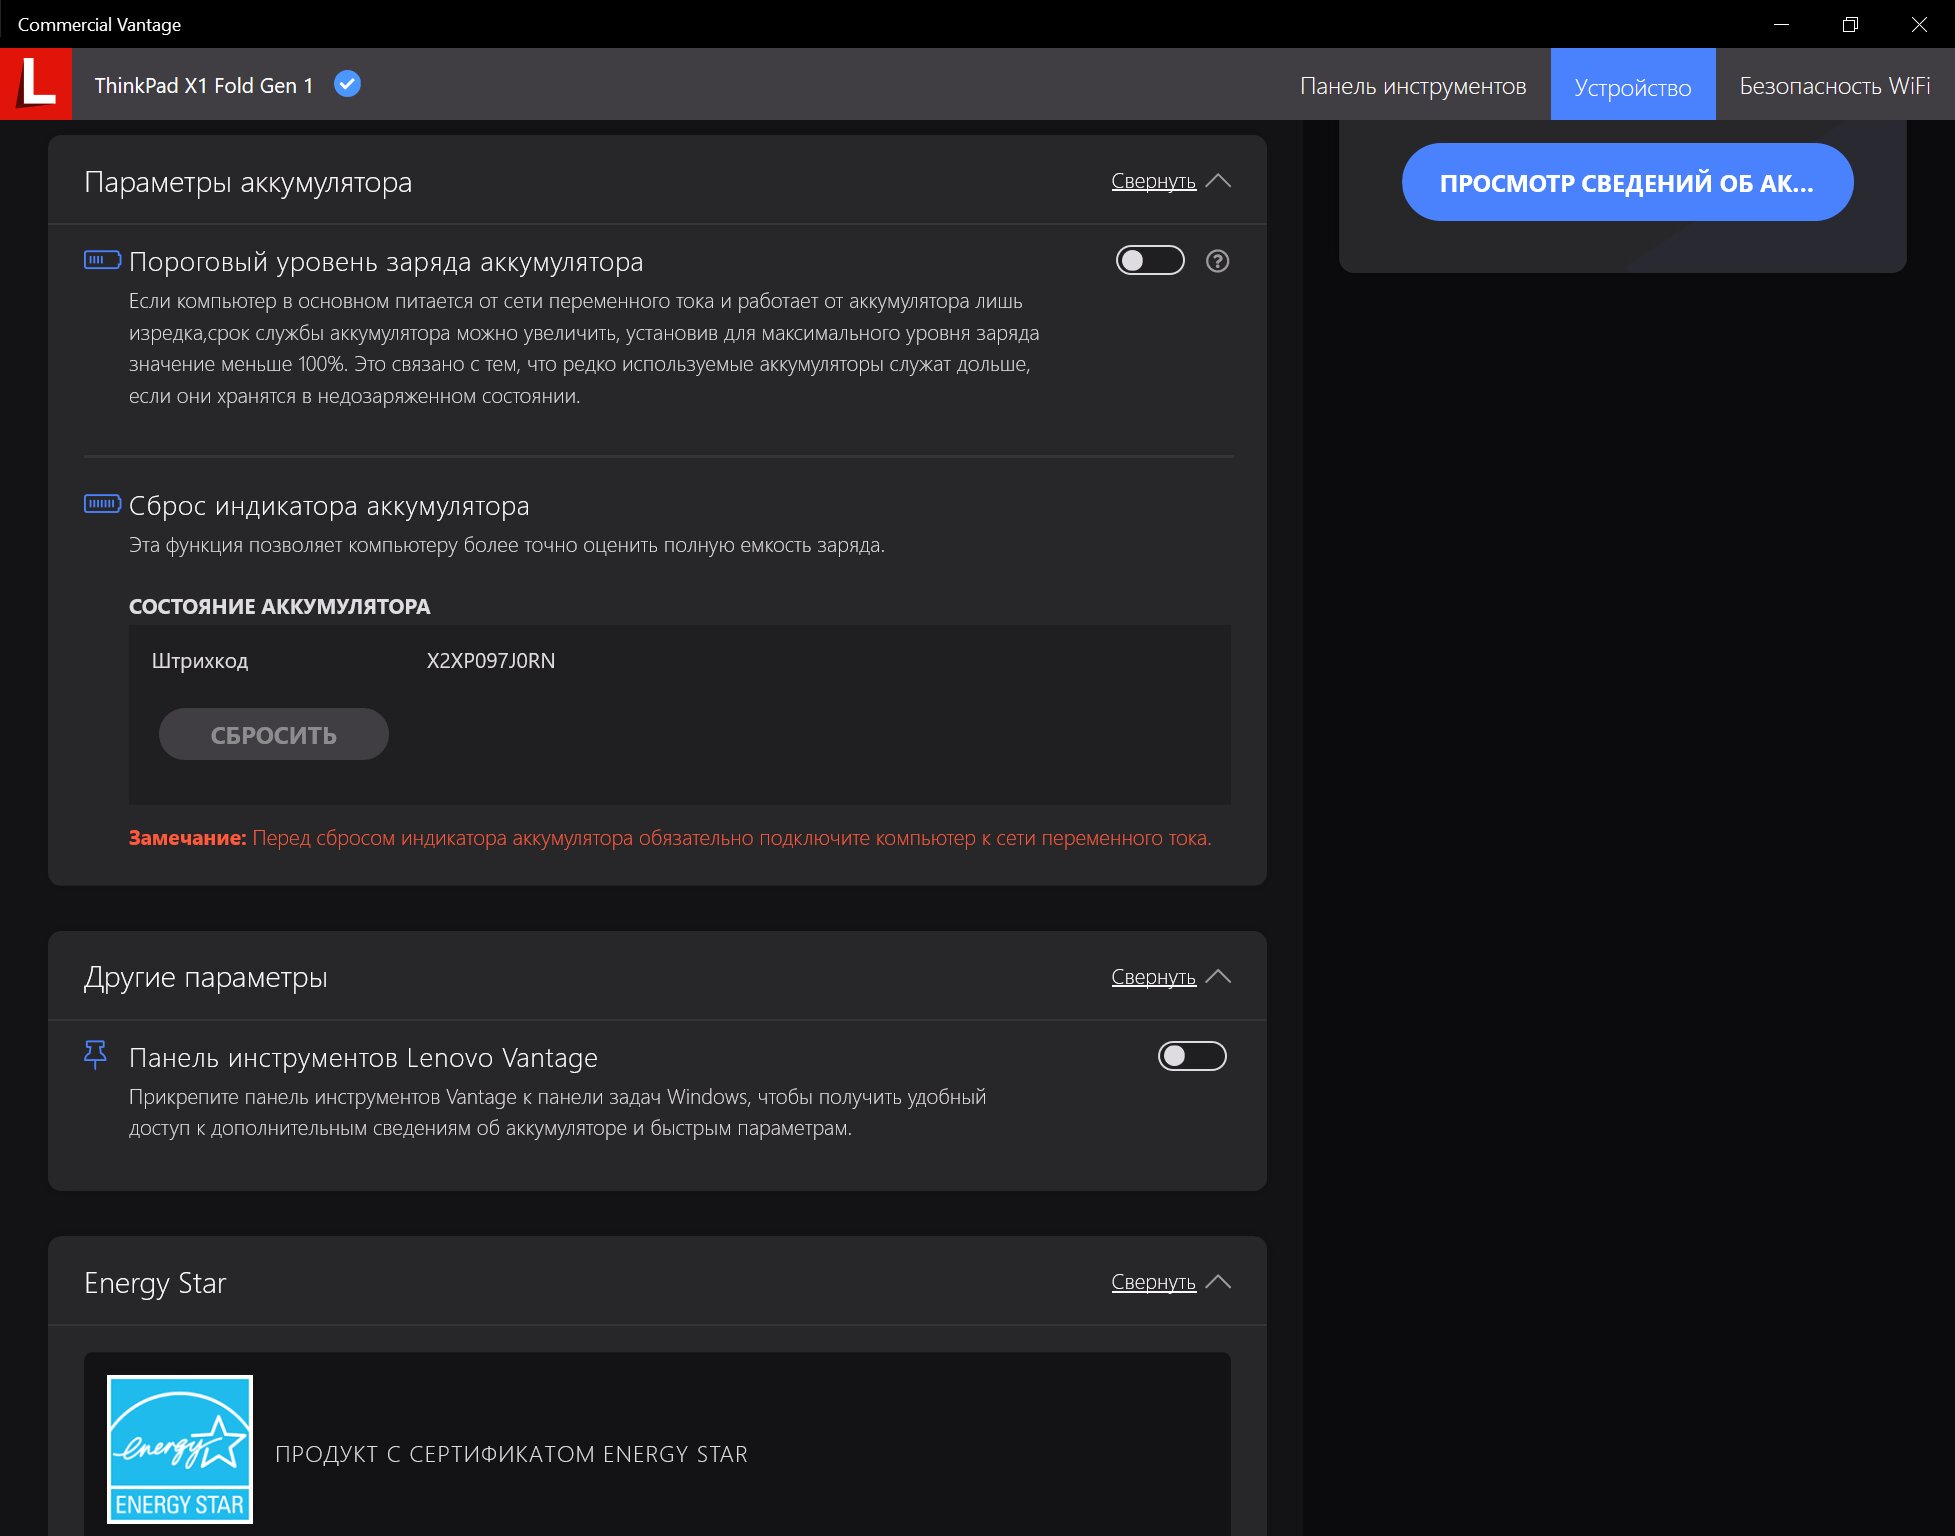The height and width of the screenshot is (1536, 1955).
Task: Click the Lenovo L logo icon
Action: coord(36,84)
